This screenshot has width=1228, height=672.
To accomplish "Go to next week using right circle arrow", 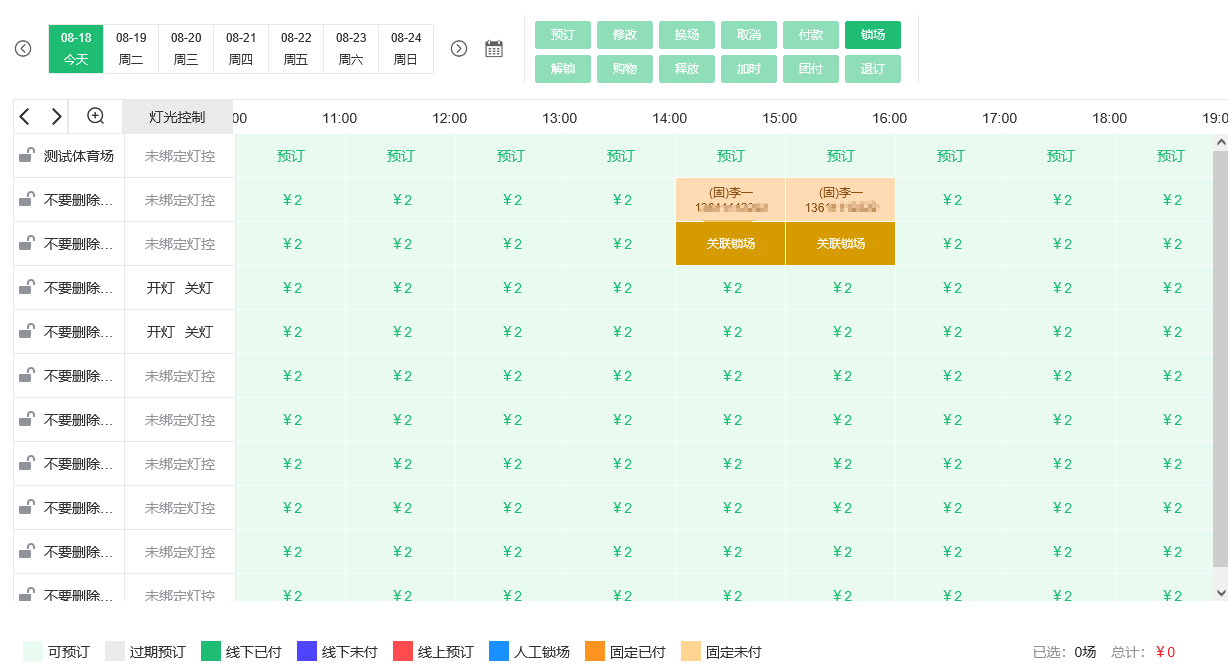I will [x=459, y=49].
